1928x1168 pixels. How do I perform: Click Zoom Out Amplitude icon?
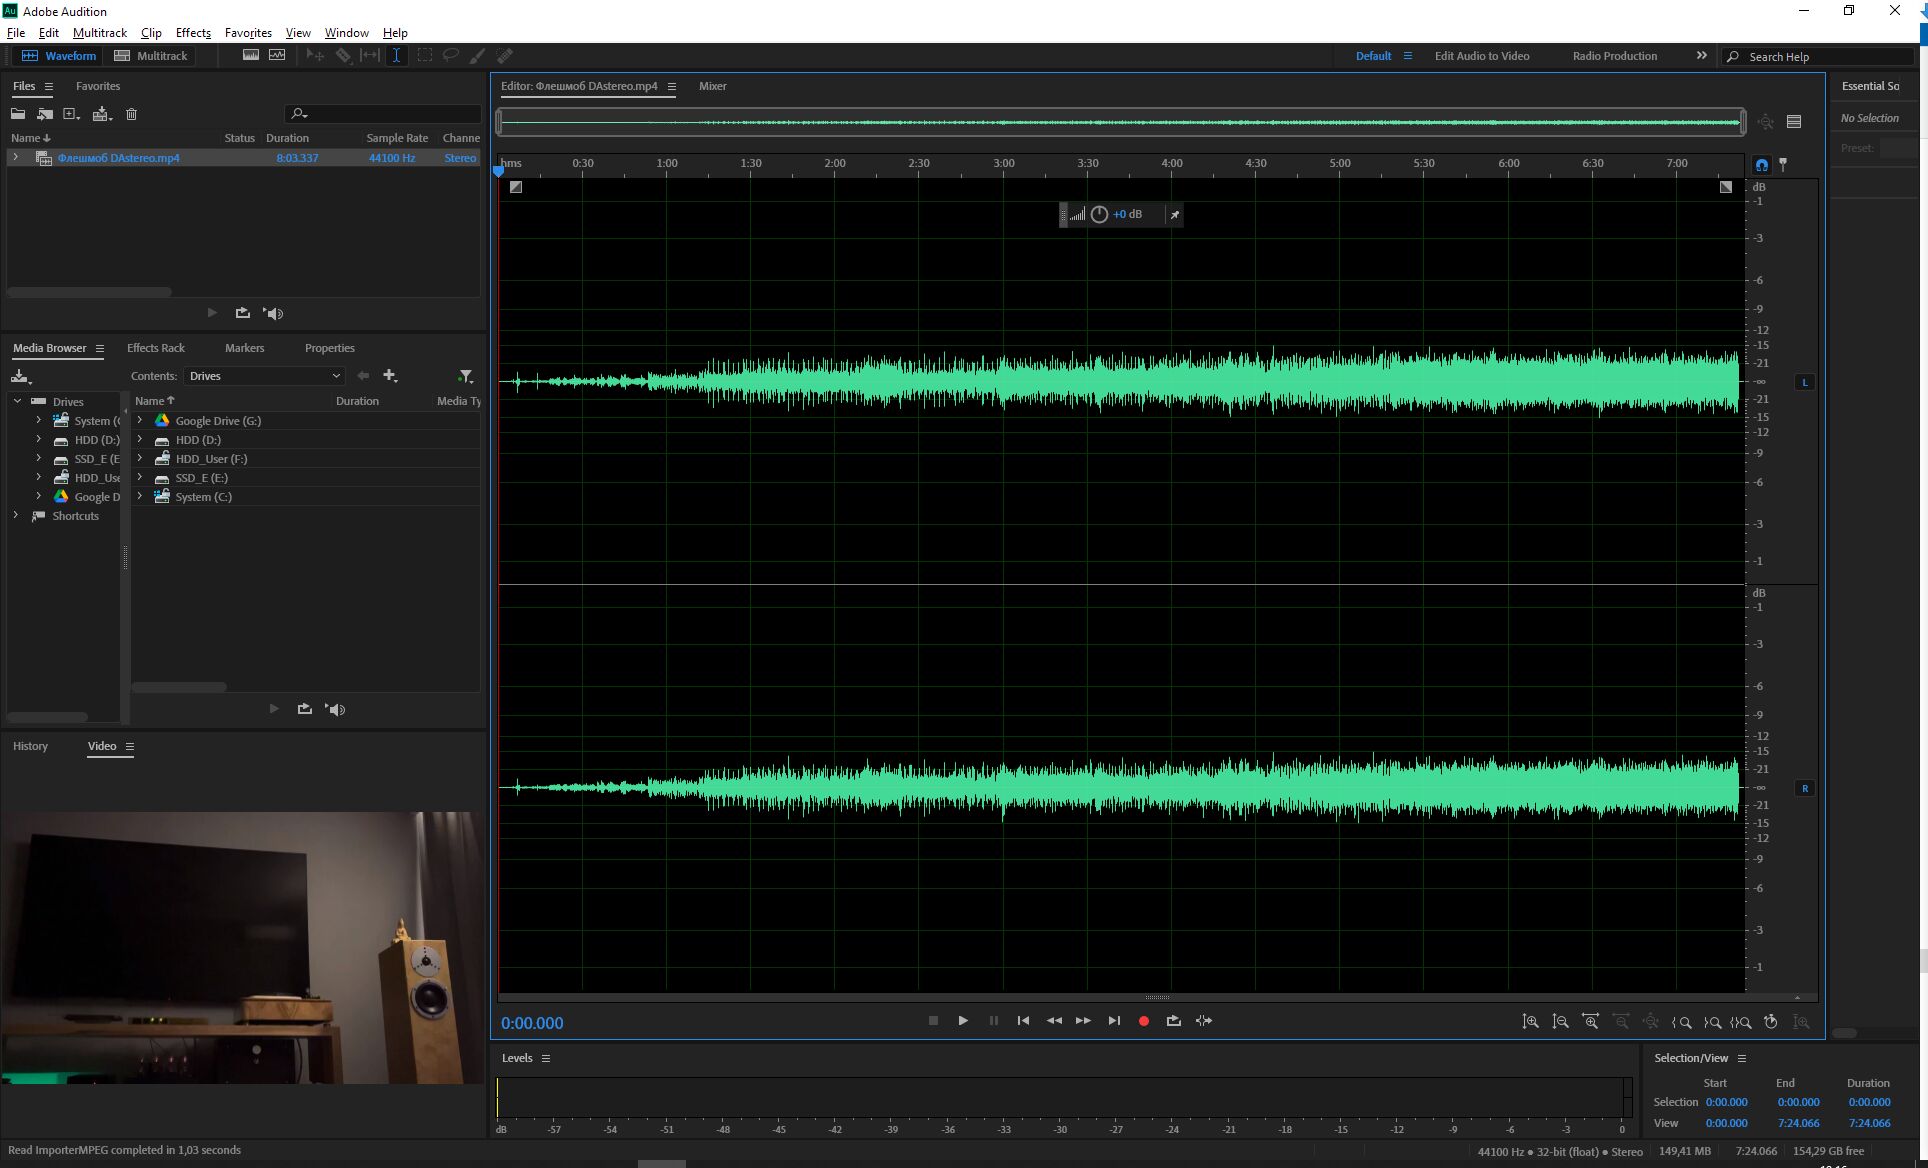(x=1561, y=1022)
